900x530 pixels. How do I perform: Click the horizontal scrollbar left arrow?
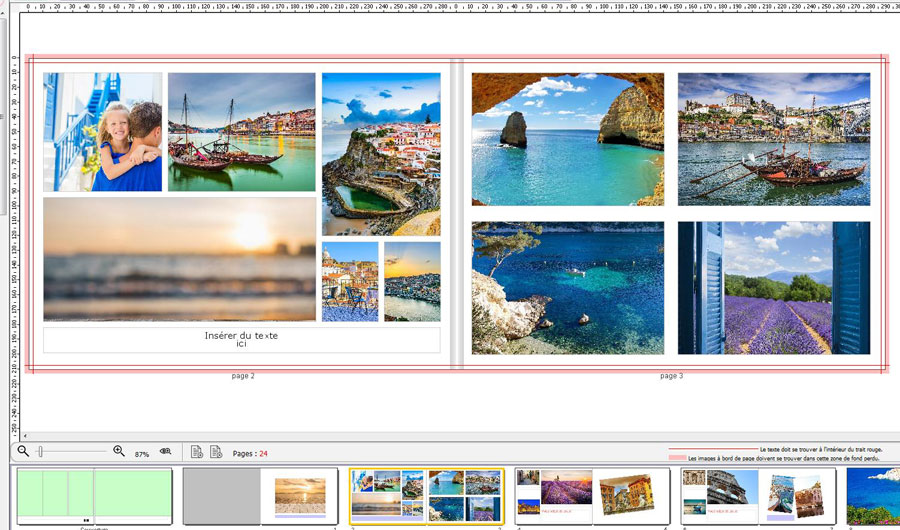[25, 436]
